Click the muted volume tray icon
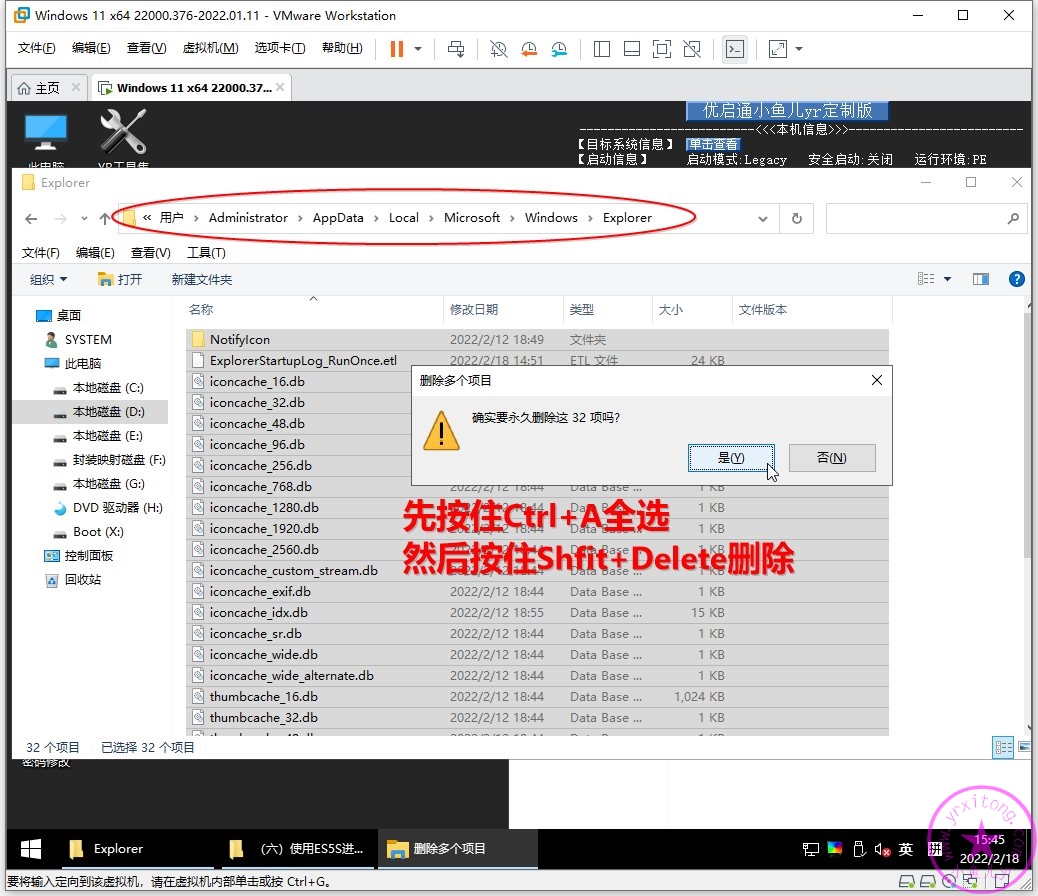This screenshot has height=896, width=1038. coord(882,850)
